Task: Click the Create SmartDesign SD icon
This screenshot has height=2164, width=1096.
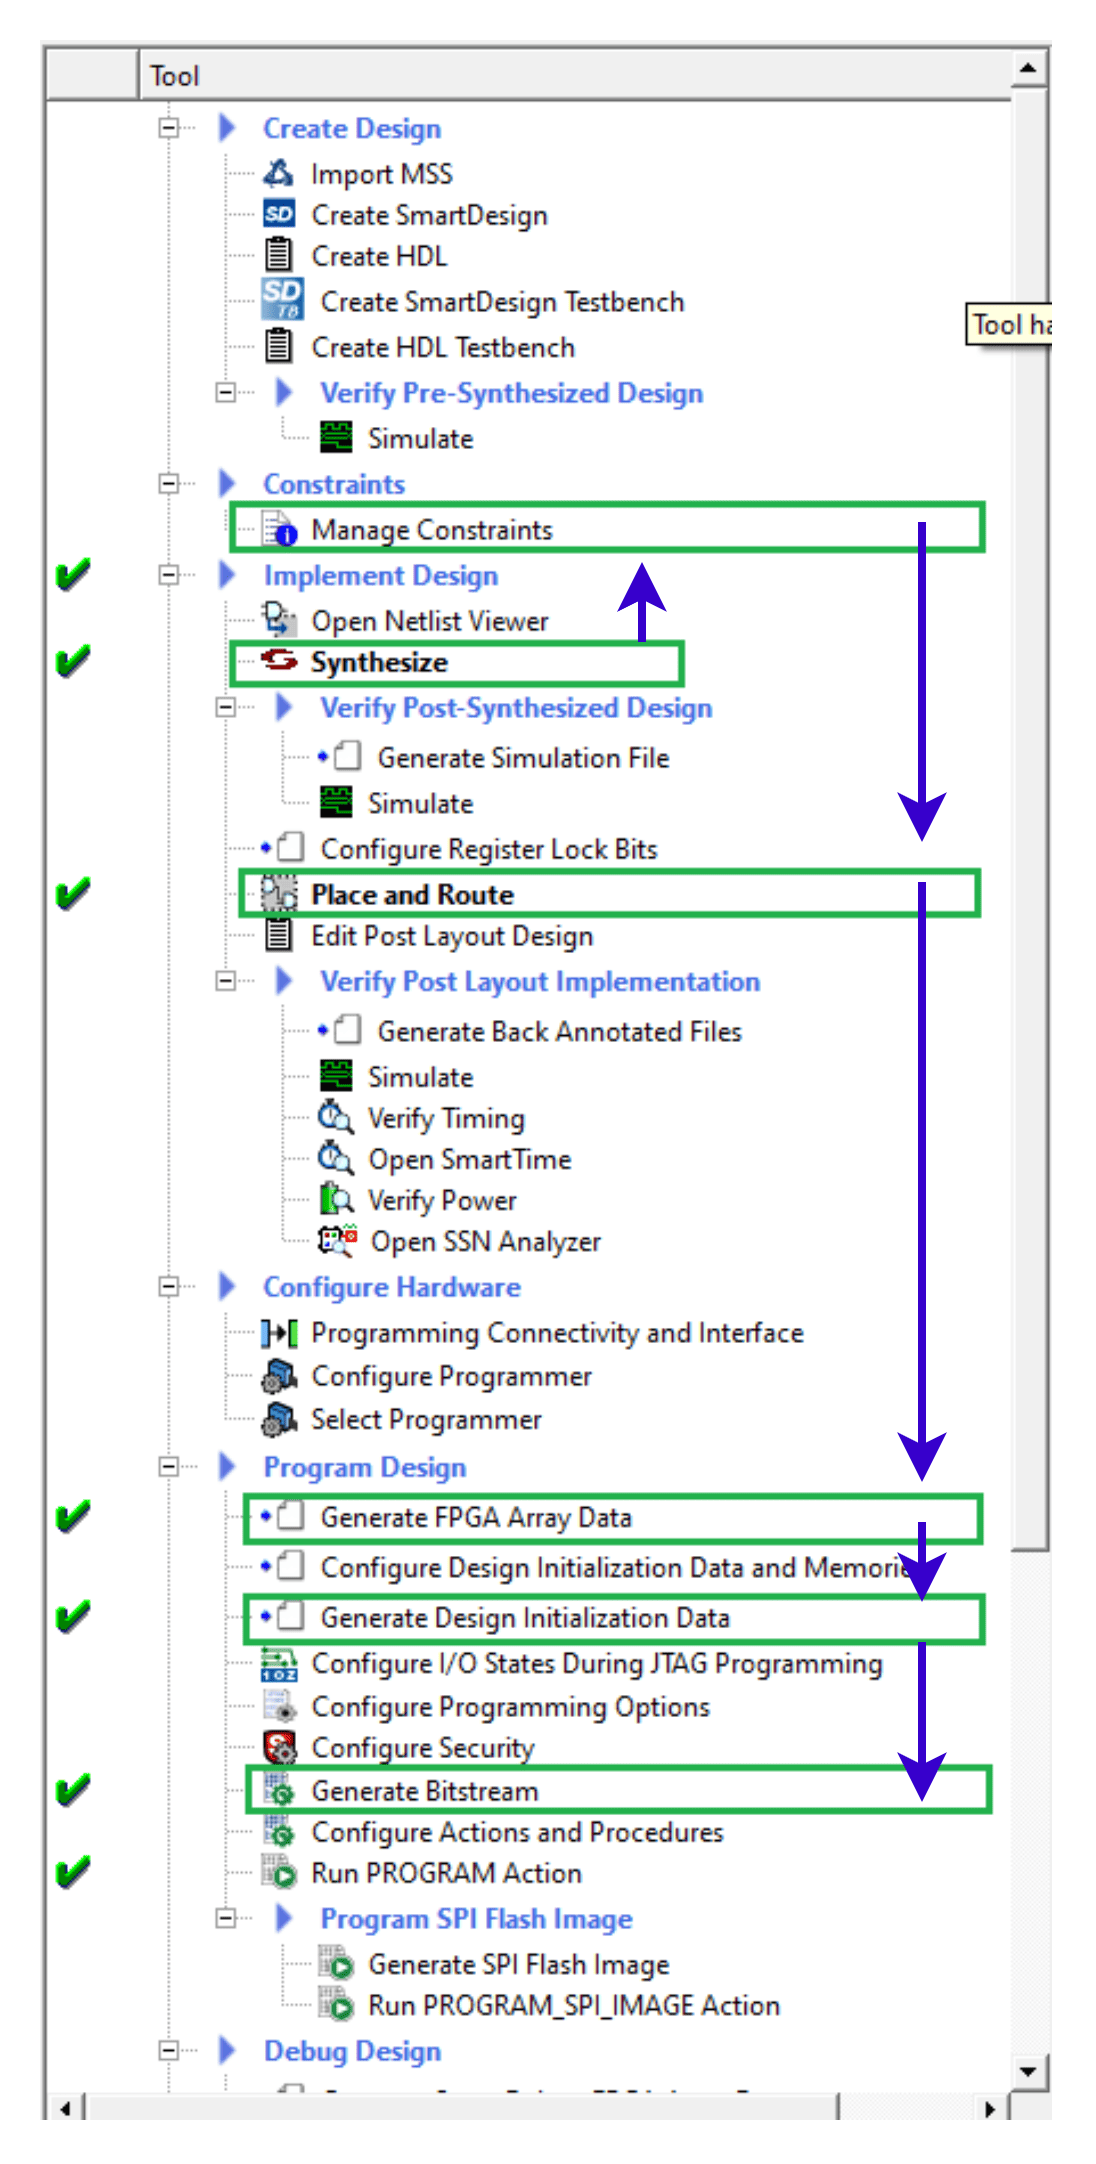Action: tap(279, 214)
